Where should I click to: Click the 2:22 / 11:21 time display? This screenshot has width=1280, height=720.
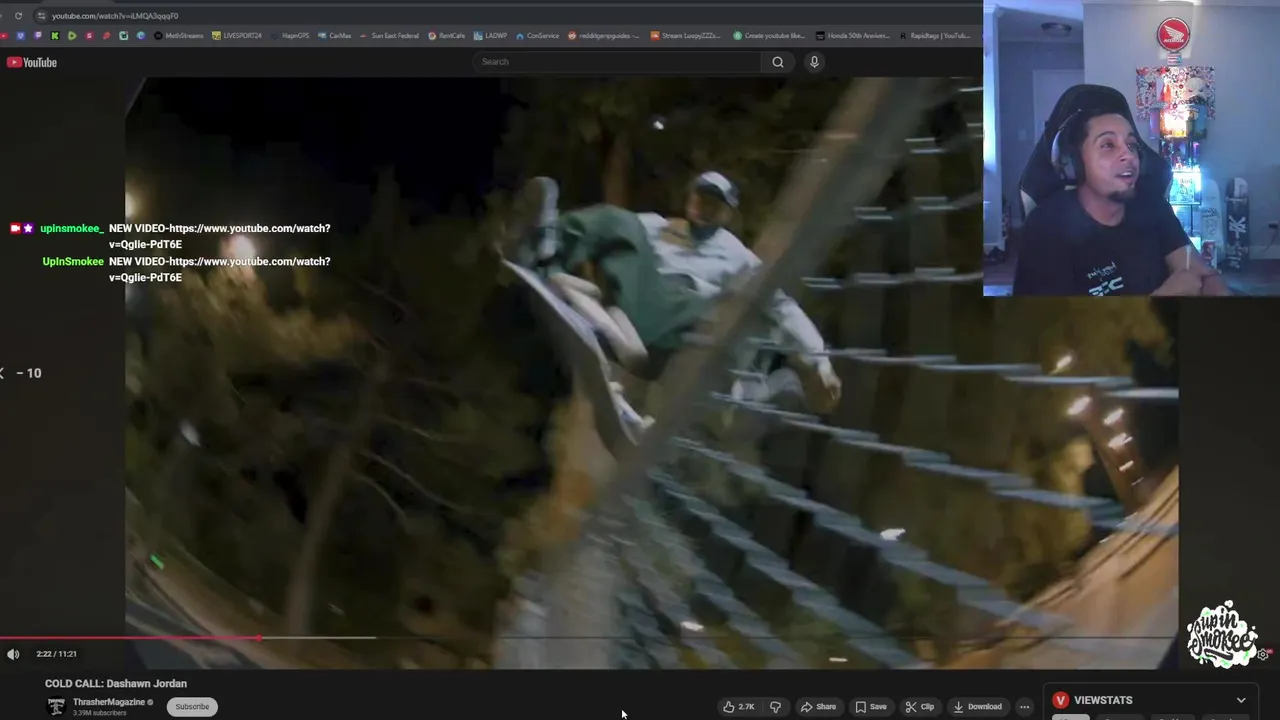[x=57, y=654]
